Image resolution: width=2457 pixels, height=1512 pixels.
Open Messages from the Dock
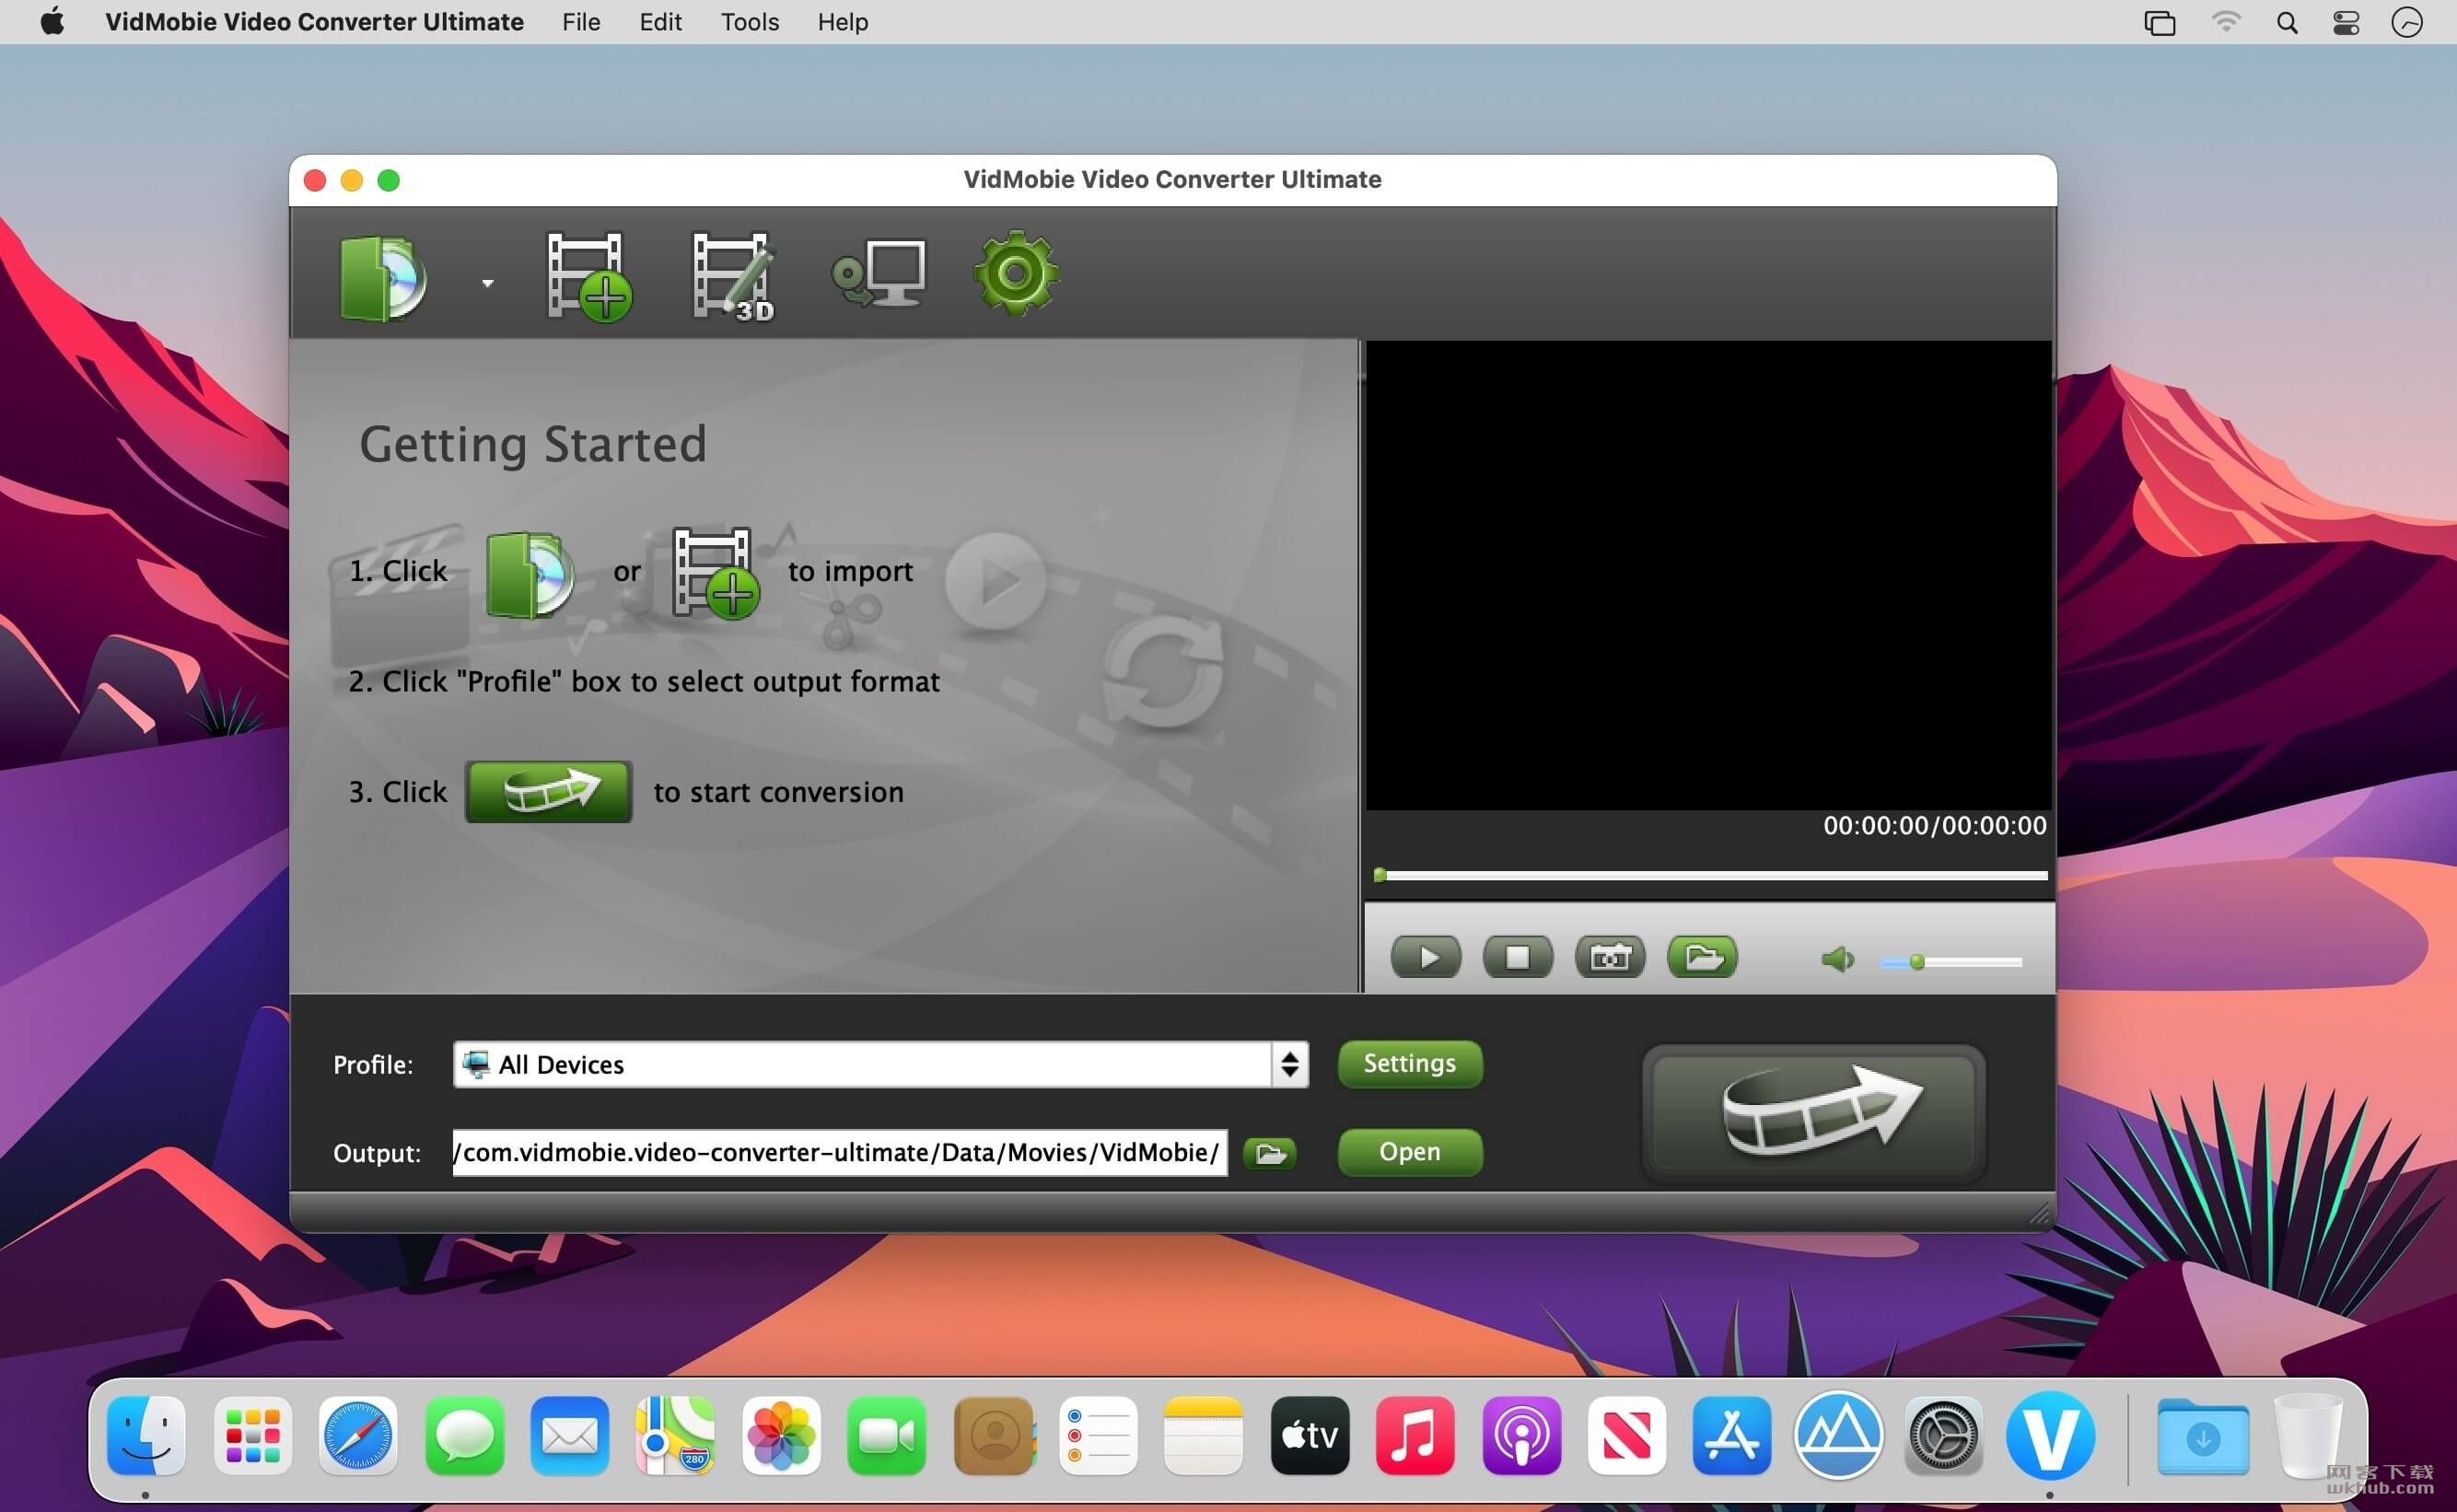click(464, 1435)
